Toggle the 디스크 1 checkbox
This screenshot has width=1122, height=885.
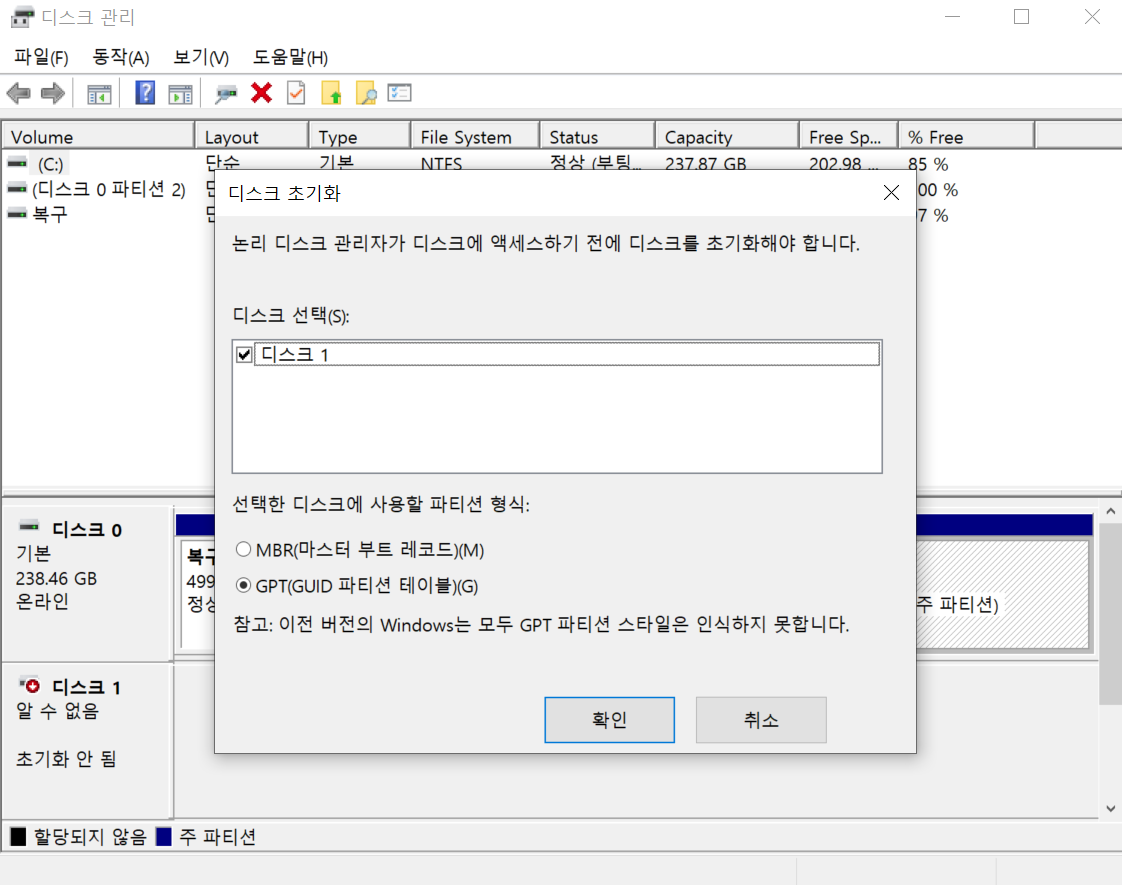click(244, 354)
